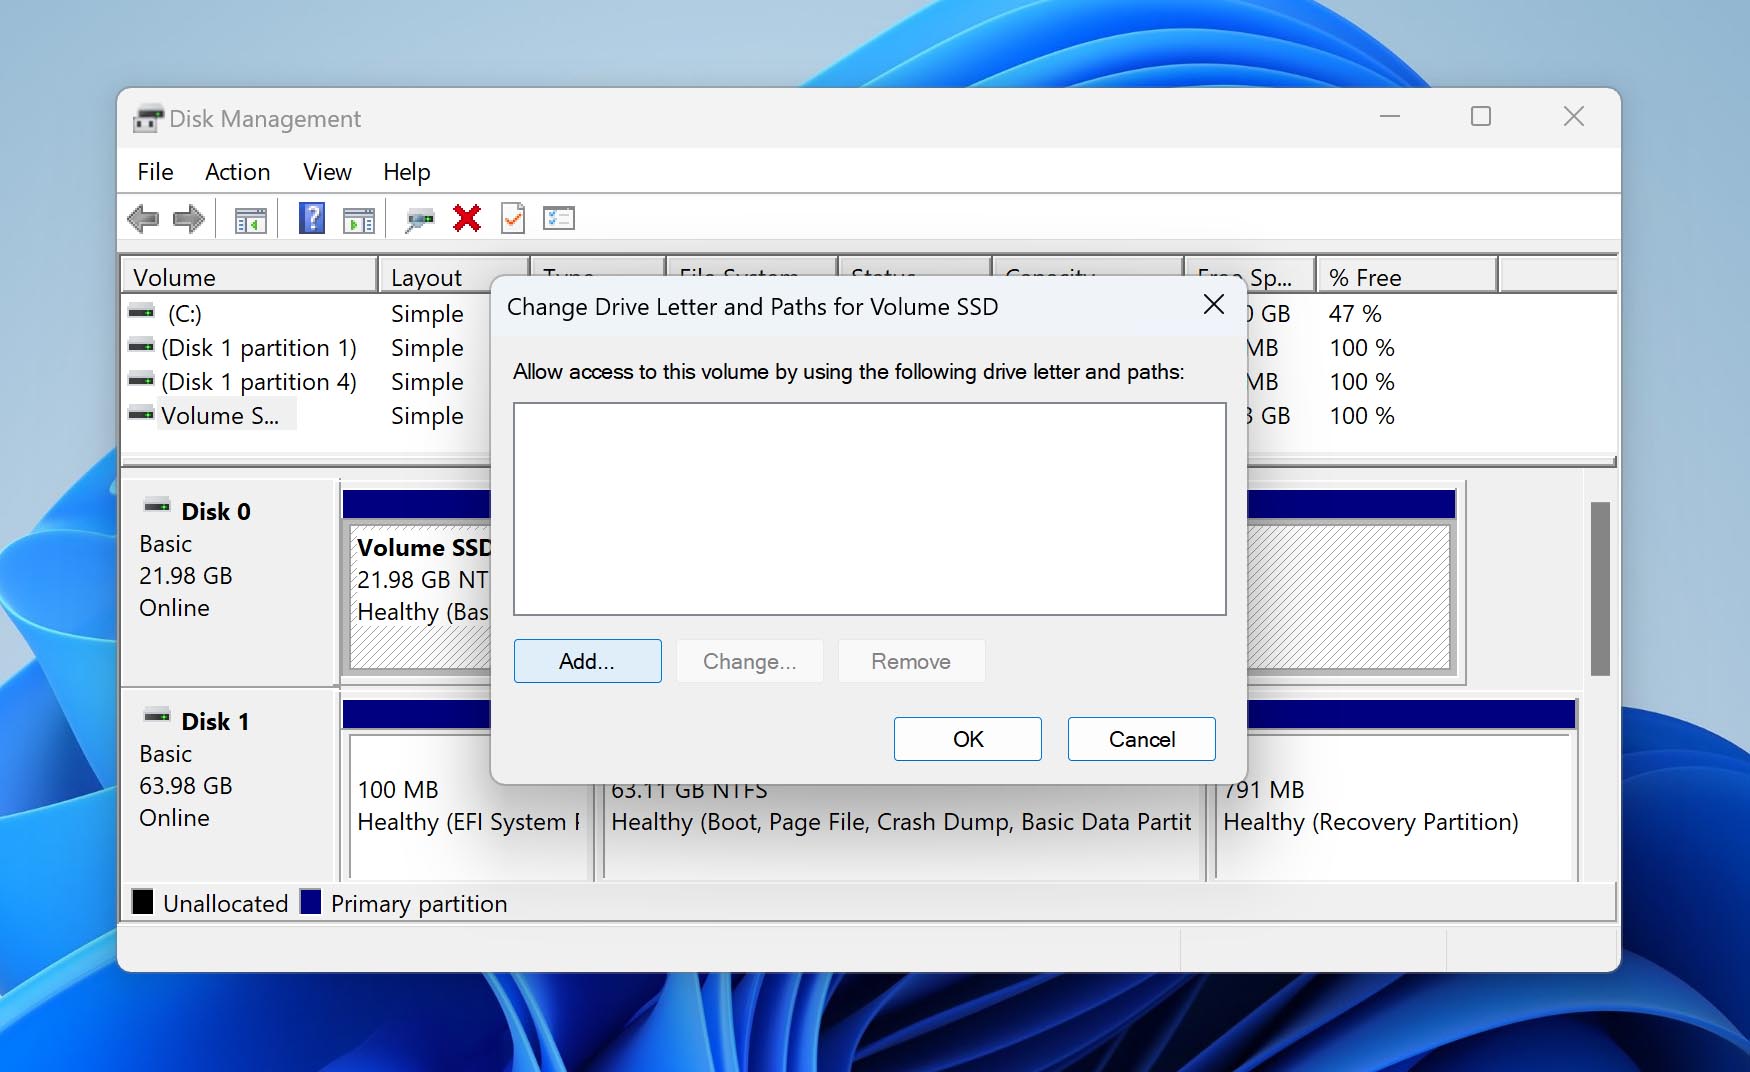
Task: Click the settings list toolbar icon
Action: tap(559, 218)
